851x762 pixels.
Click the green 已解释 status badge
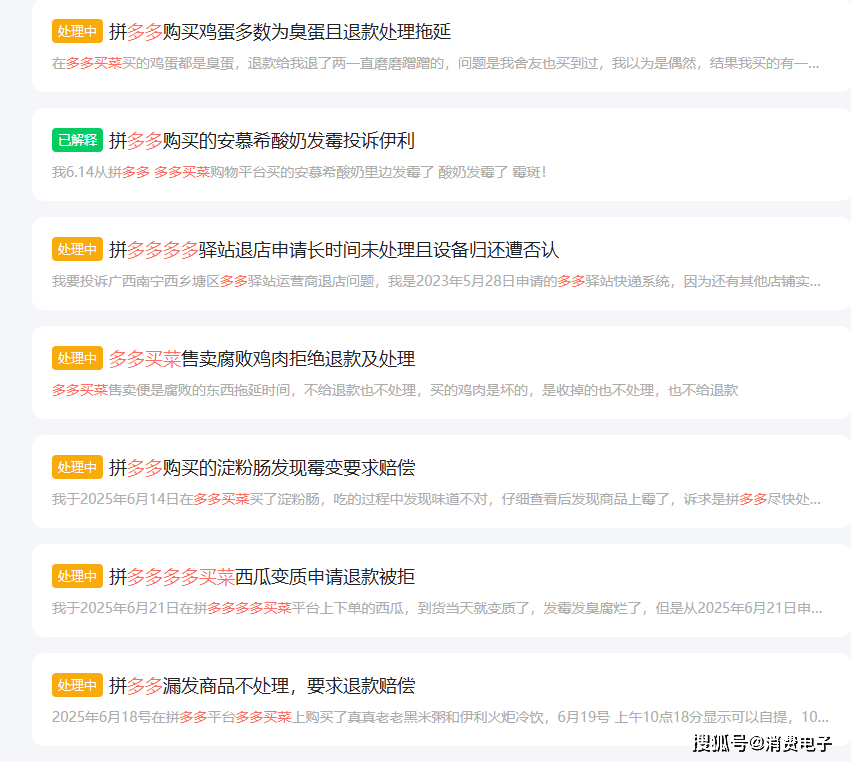77,141
